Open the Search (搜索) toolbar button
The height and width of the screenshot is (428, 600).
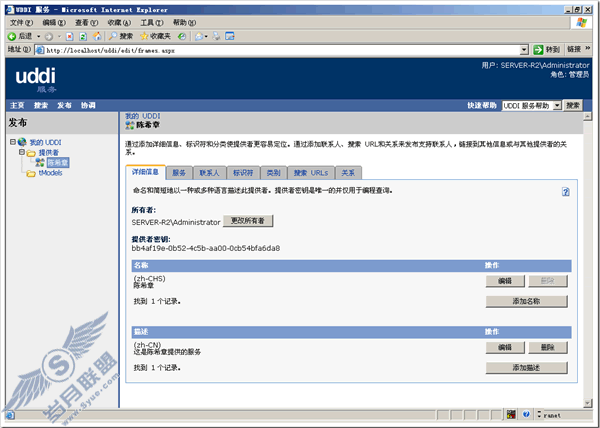(121, 36)
